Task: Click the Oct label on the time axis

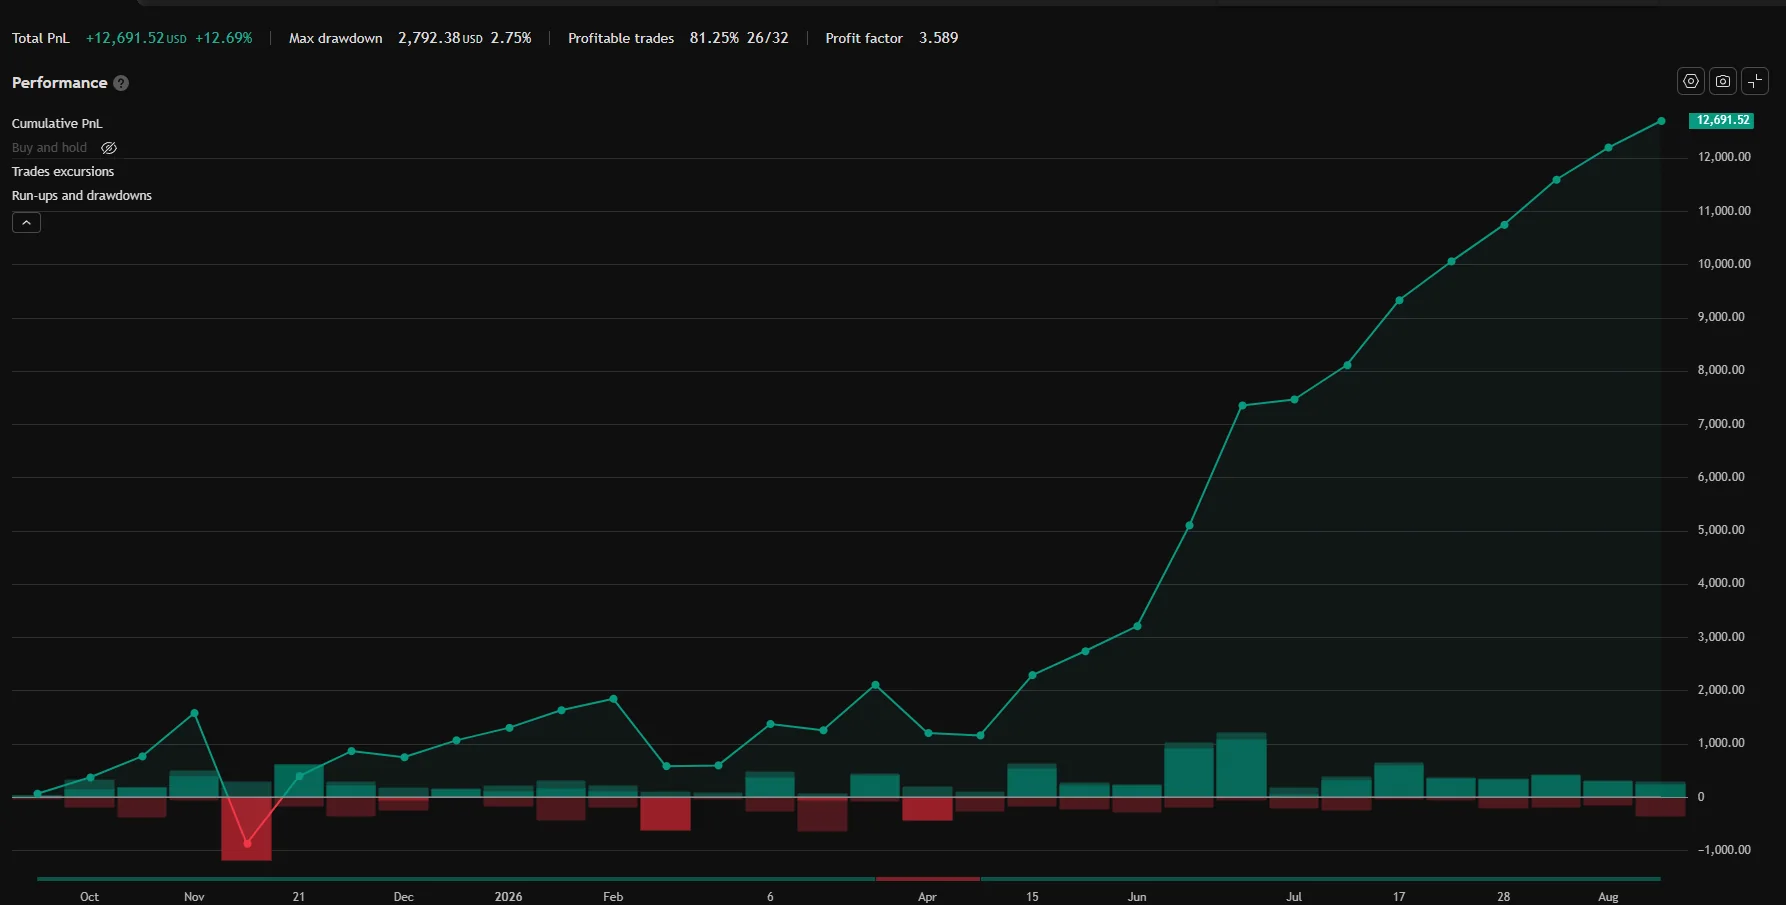Action: point(89,897)
